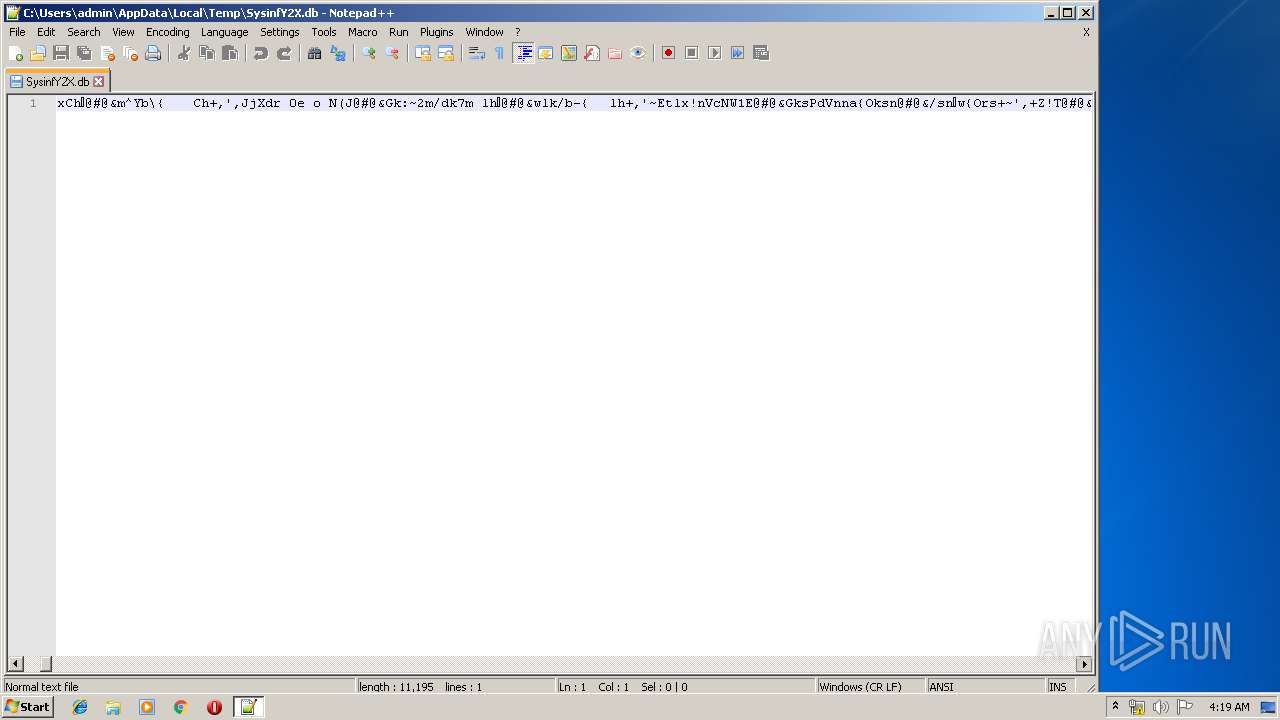1280x720 pixels.
Task: Open Folder as Workspace icon
Action: click(x=615, y=53)
